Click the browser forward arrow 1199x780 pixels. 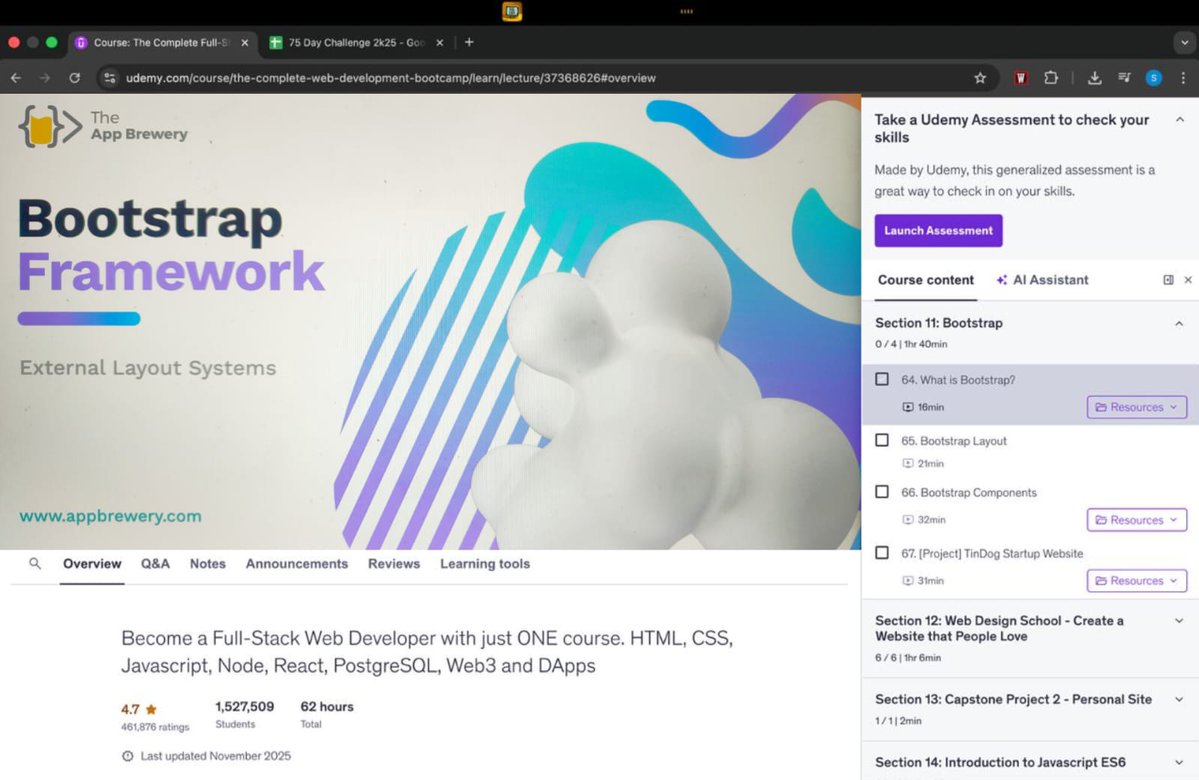(x=45, y=78)
